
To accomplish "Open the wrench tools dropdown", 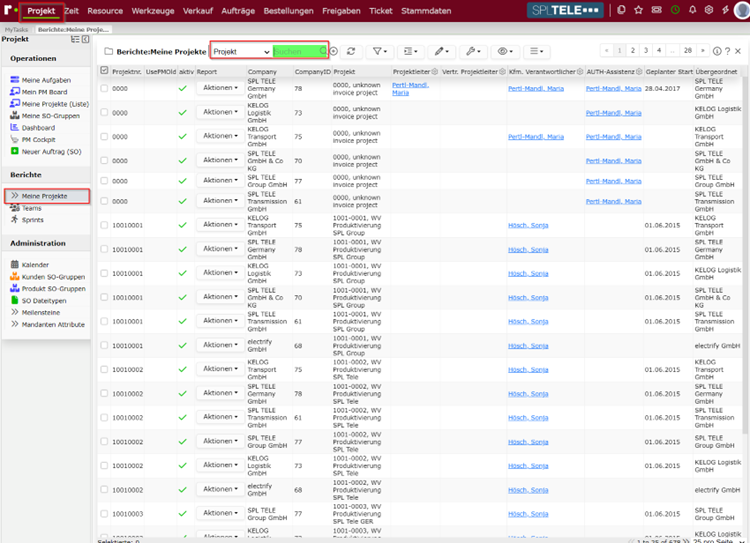I will (473, 51).
